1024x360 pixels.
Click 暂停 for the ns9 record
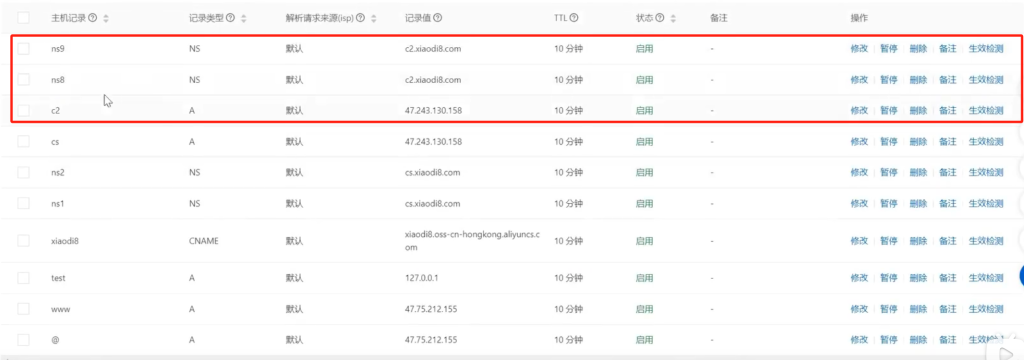click(x=888, y=49)
